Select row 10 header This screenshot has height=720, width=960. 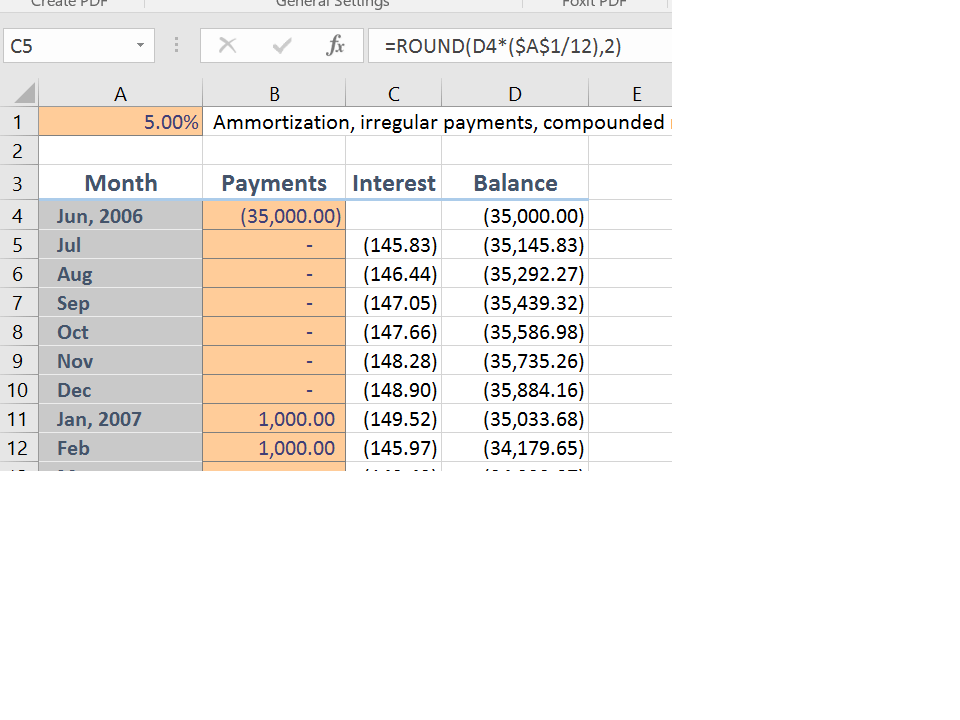[x=18, y=390]
